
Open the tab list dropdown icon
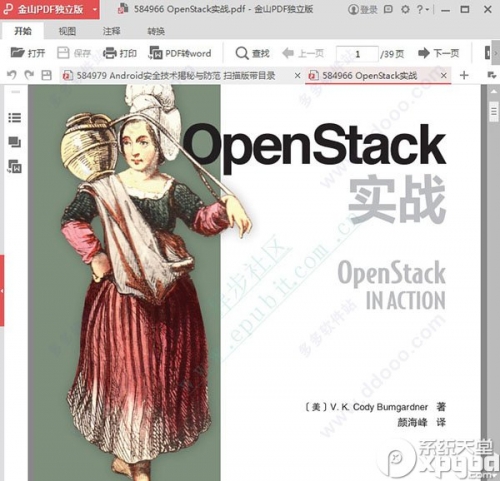491,75
